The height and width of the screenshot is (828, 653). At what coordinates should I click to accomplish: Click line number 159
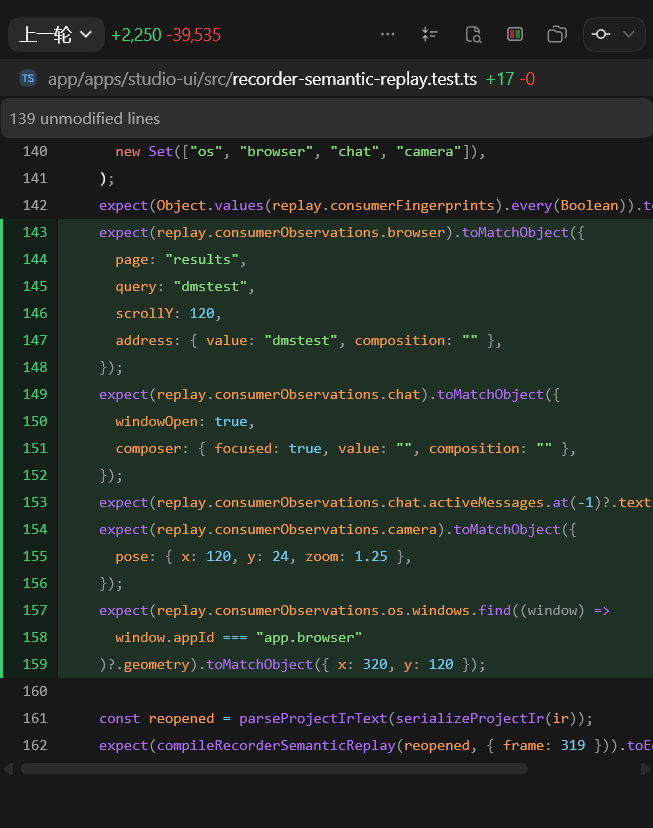[35, 664]
